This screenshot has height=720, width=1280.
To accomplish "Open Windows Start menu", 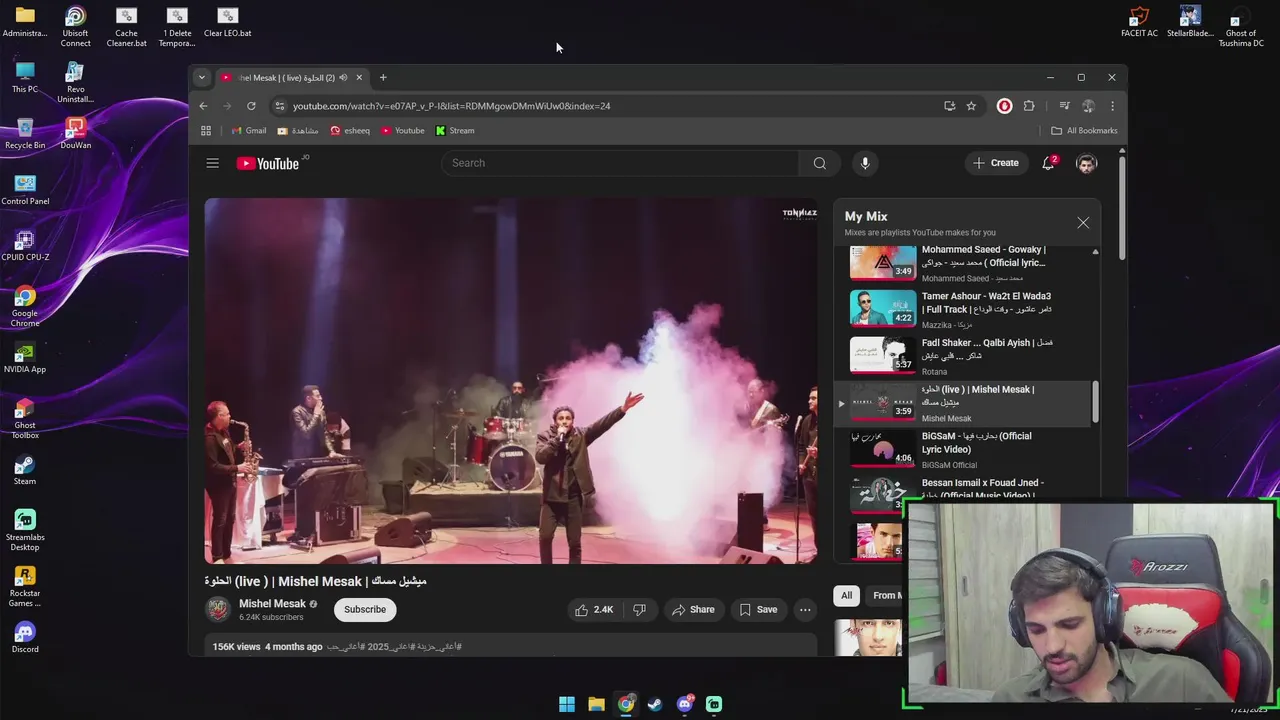I will coord(567,704).
